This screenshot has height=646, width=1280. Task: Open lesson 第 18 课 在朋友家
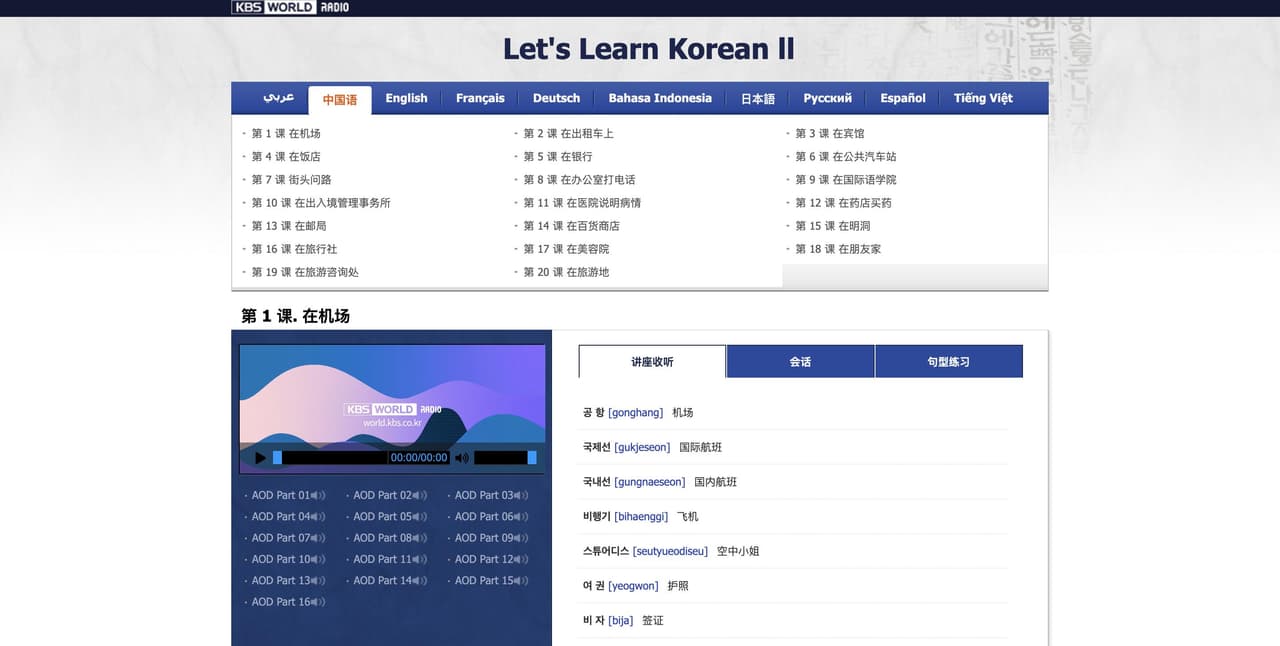coord(838,248)
